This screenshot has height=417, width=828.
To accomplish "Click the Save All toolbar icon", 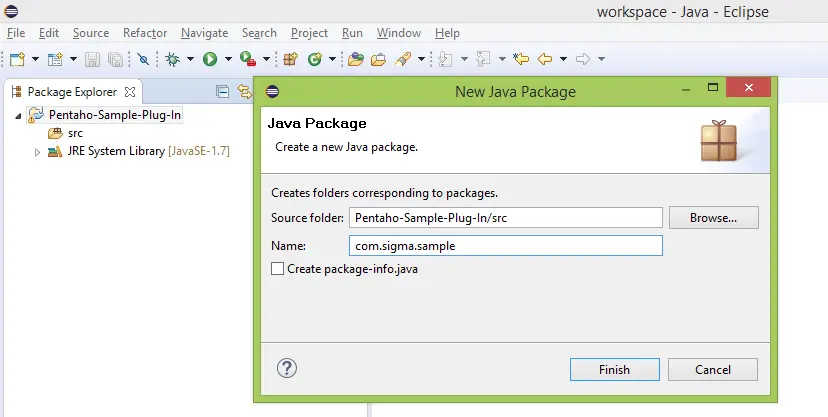I will pyautogui.click(x=115, y=59).
